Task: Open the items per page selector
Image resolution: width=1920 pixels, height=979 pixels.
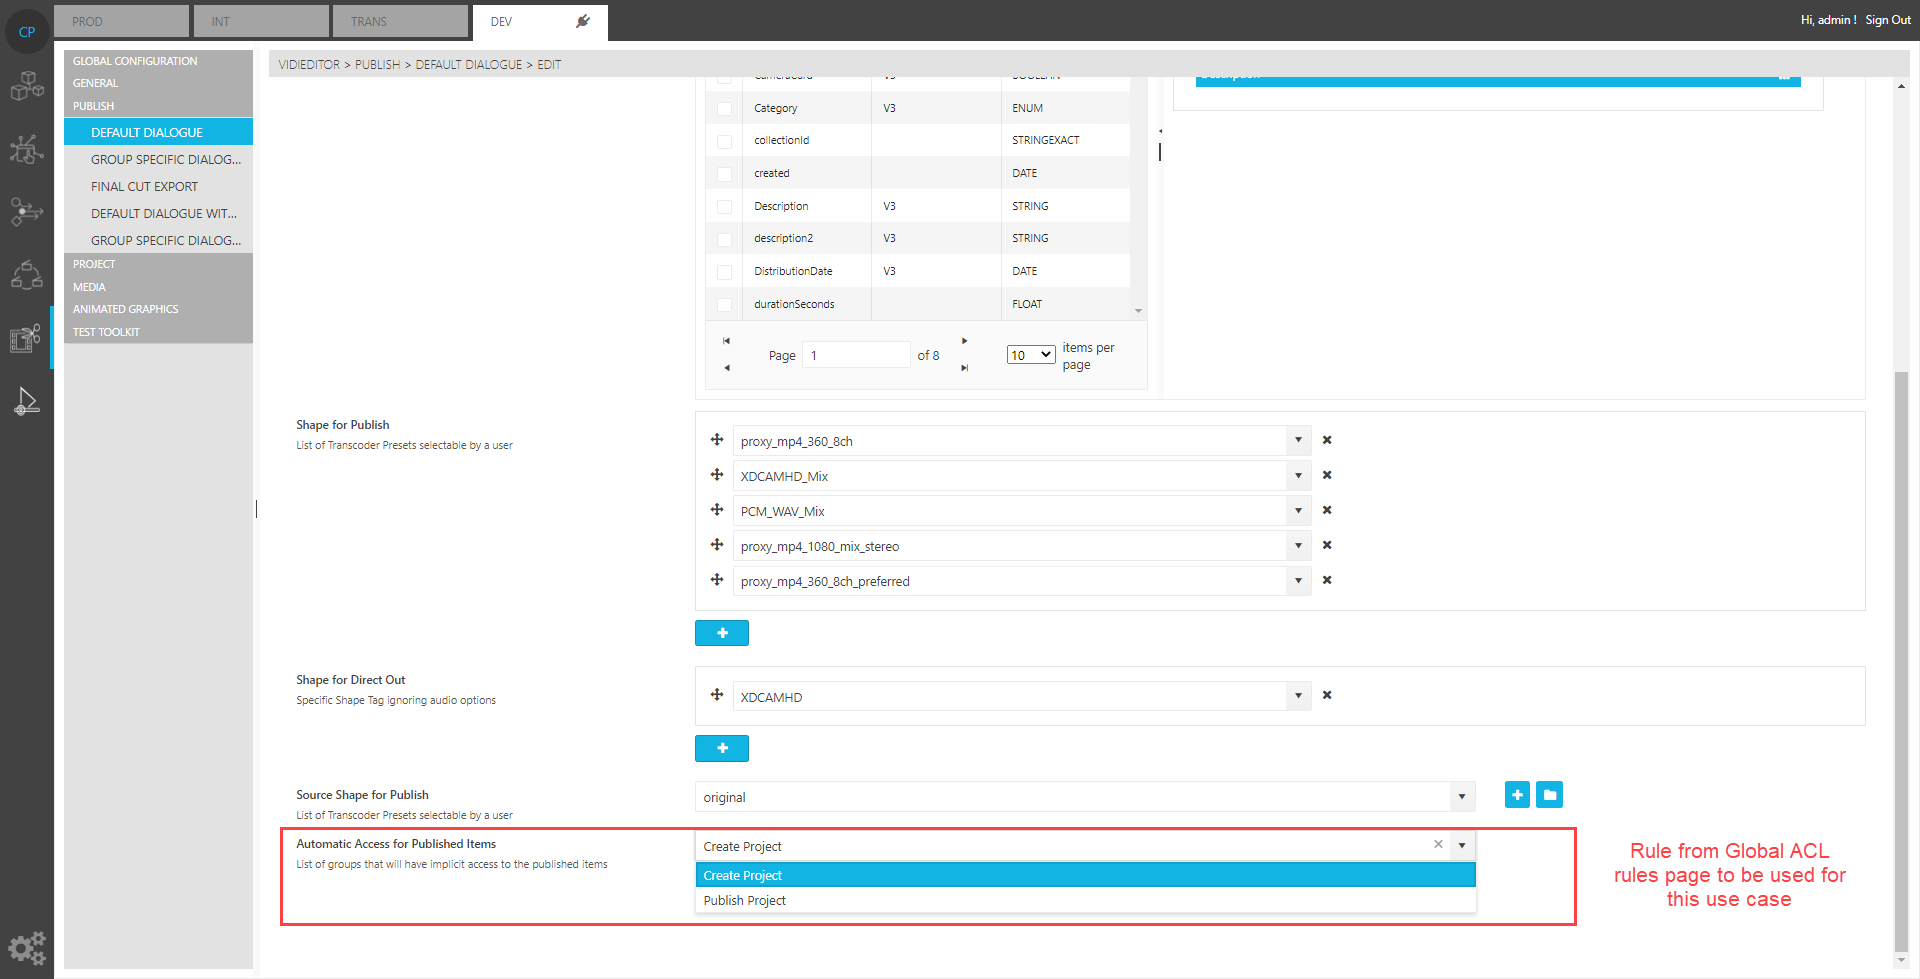Action: (1031, 355)
